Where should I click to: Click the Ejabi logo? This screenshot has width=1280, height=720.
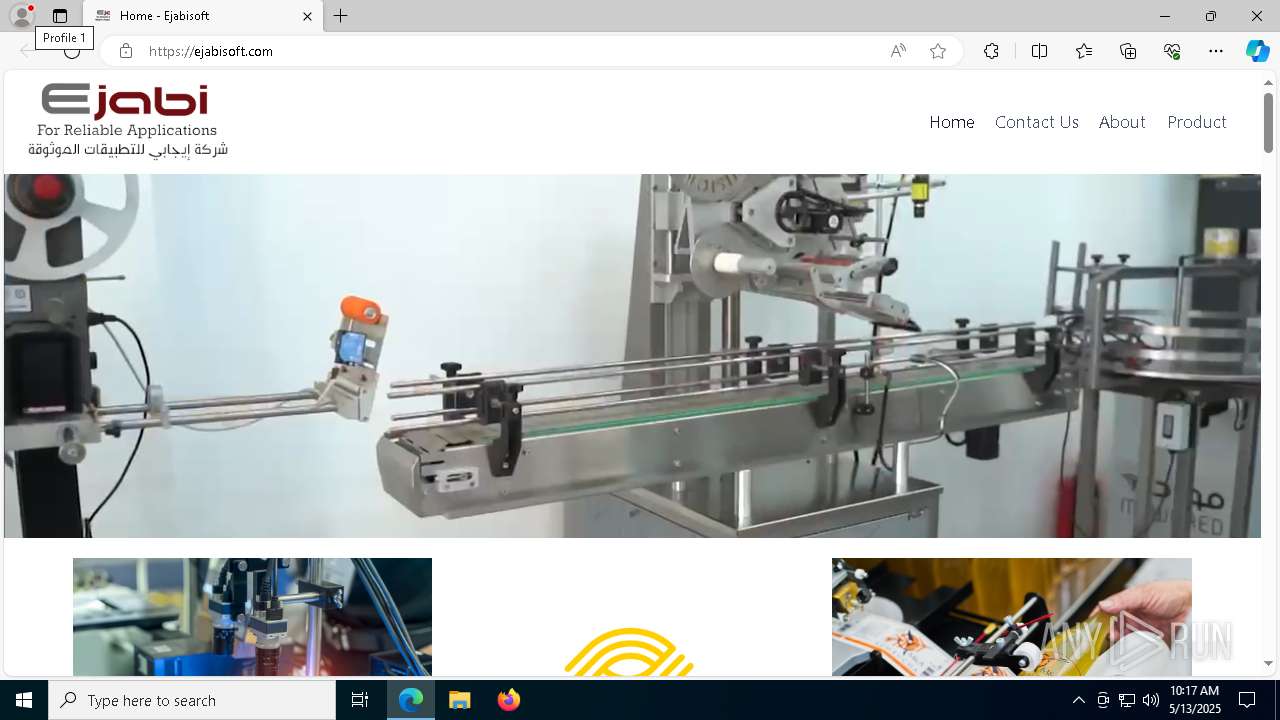click(x=128, y=121)
